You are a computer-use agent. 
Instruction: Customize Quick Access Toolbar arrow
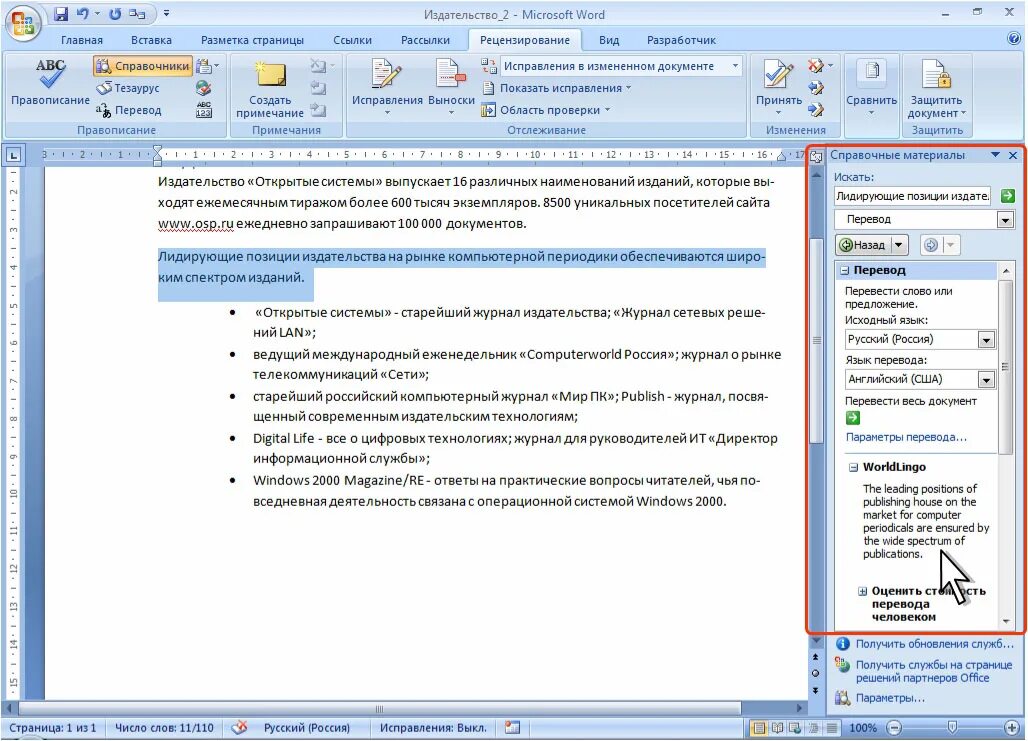coord(166,13)
